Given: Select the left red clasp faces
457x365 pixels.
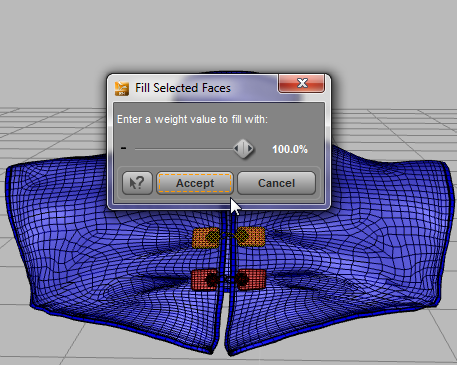Looking at the screenshot, I should click(204, 280).
